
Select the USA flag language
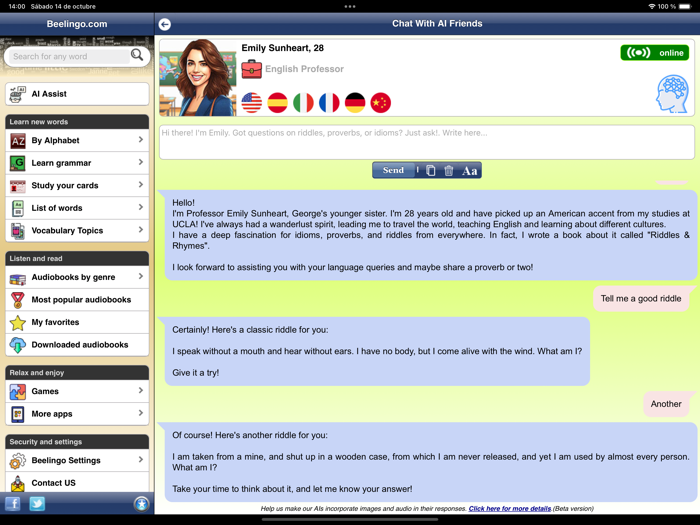[x=251, y=103]
